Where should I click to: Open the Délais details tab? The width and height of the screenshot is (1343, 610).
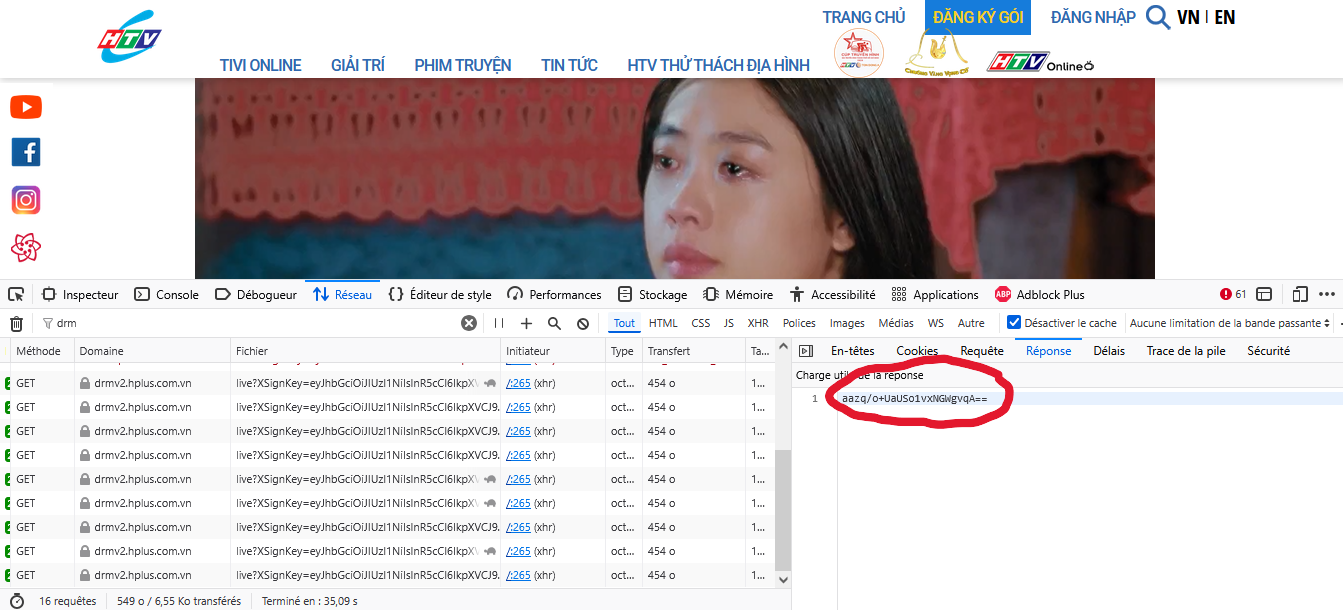pos(1109,351)
